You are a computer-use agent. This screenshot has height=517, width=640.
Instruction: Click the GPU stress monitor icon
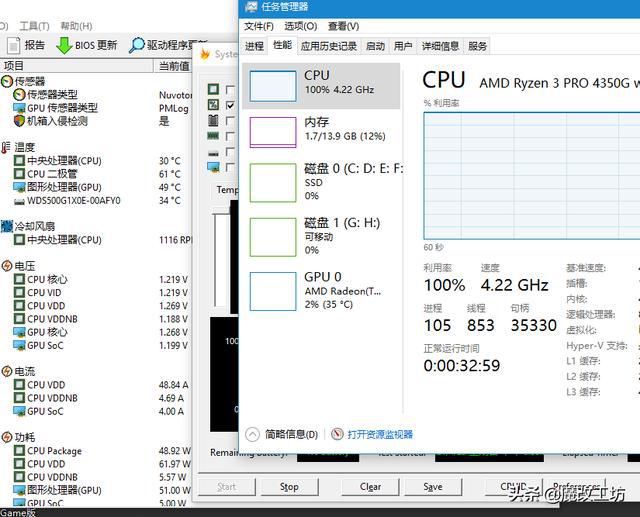point(213,167)
